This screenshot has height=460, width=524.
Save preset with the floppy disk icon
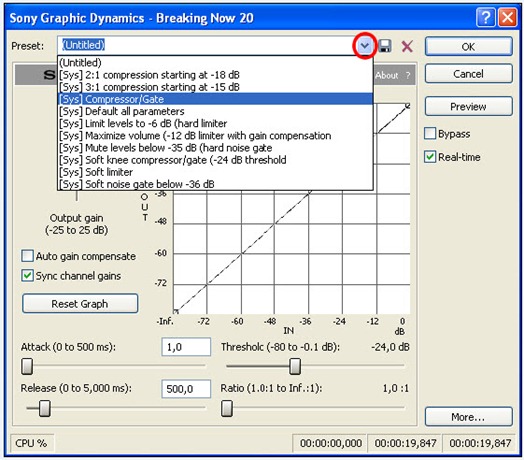(x=385, y=46)
